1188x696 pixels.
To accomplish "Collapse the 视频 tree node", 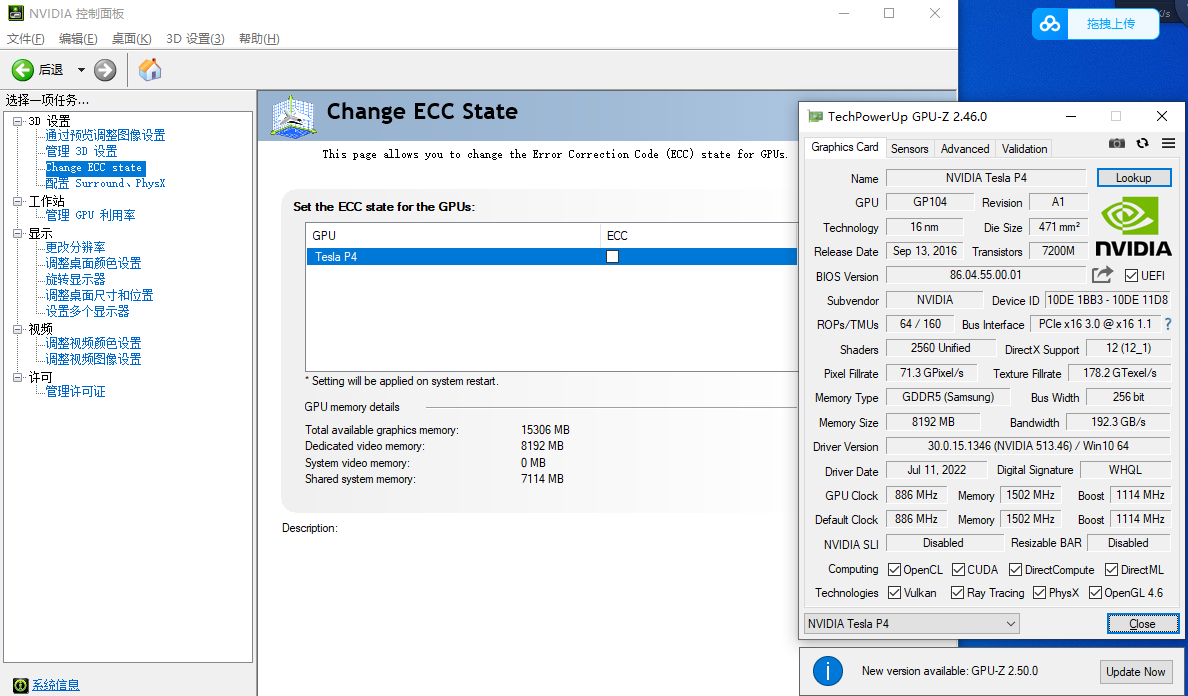I will pyautogui.click(x=17, y=329).
